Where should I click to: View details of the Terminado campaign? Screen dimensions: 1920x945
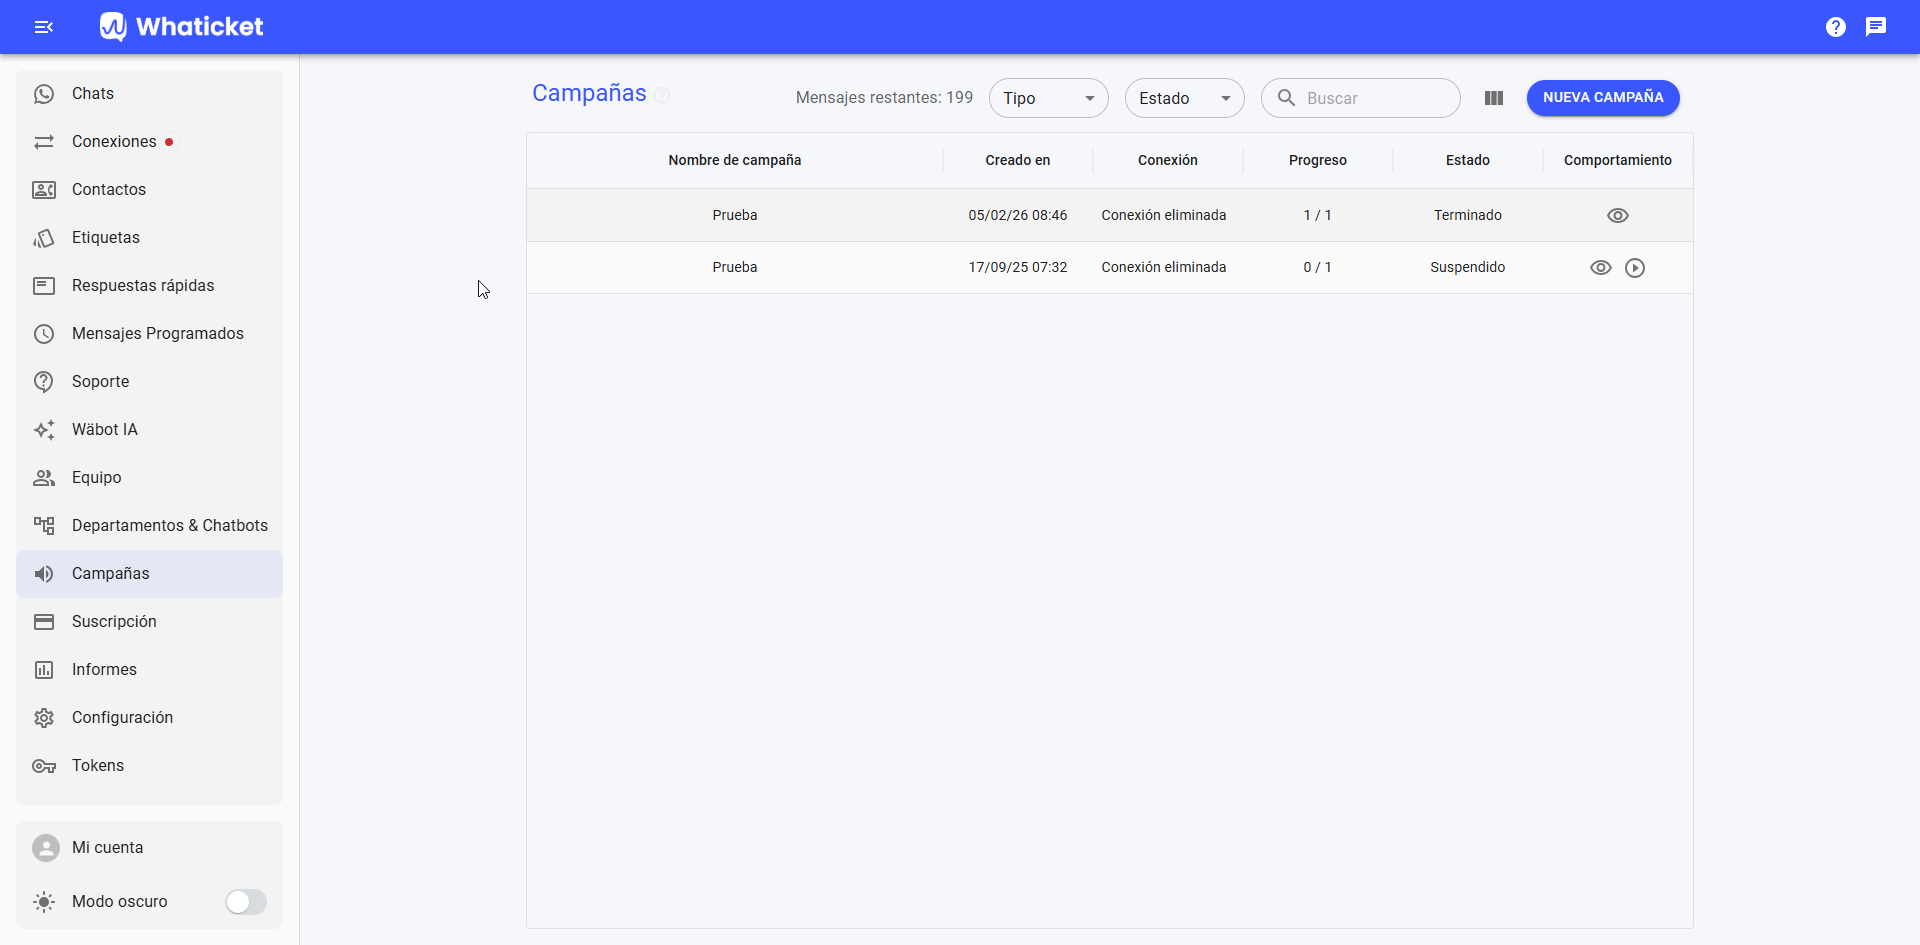click(x=1618, y=215)
